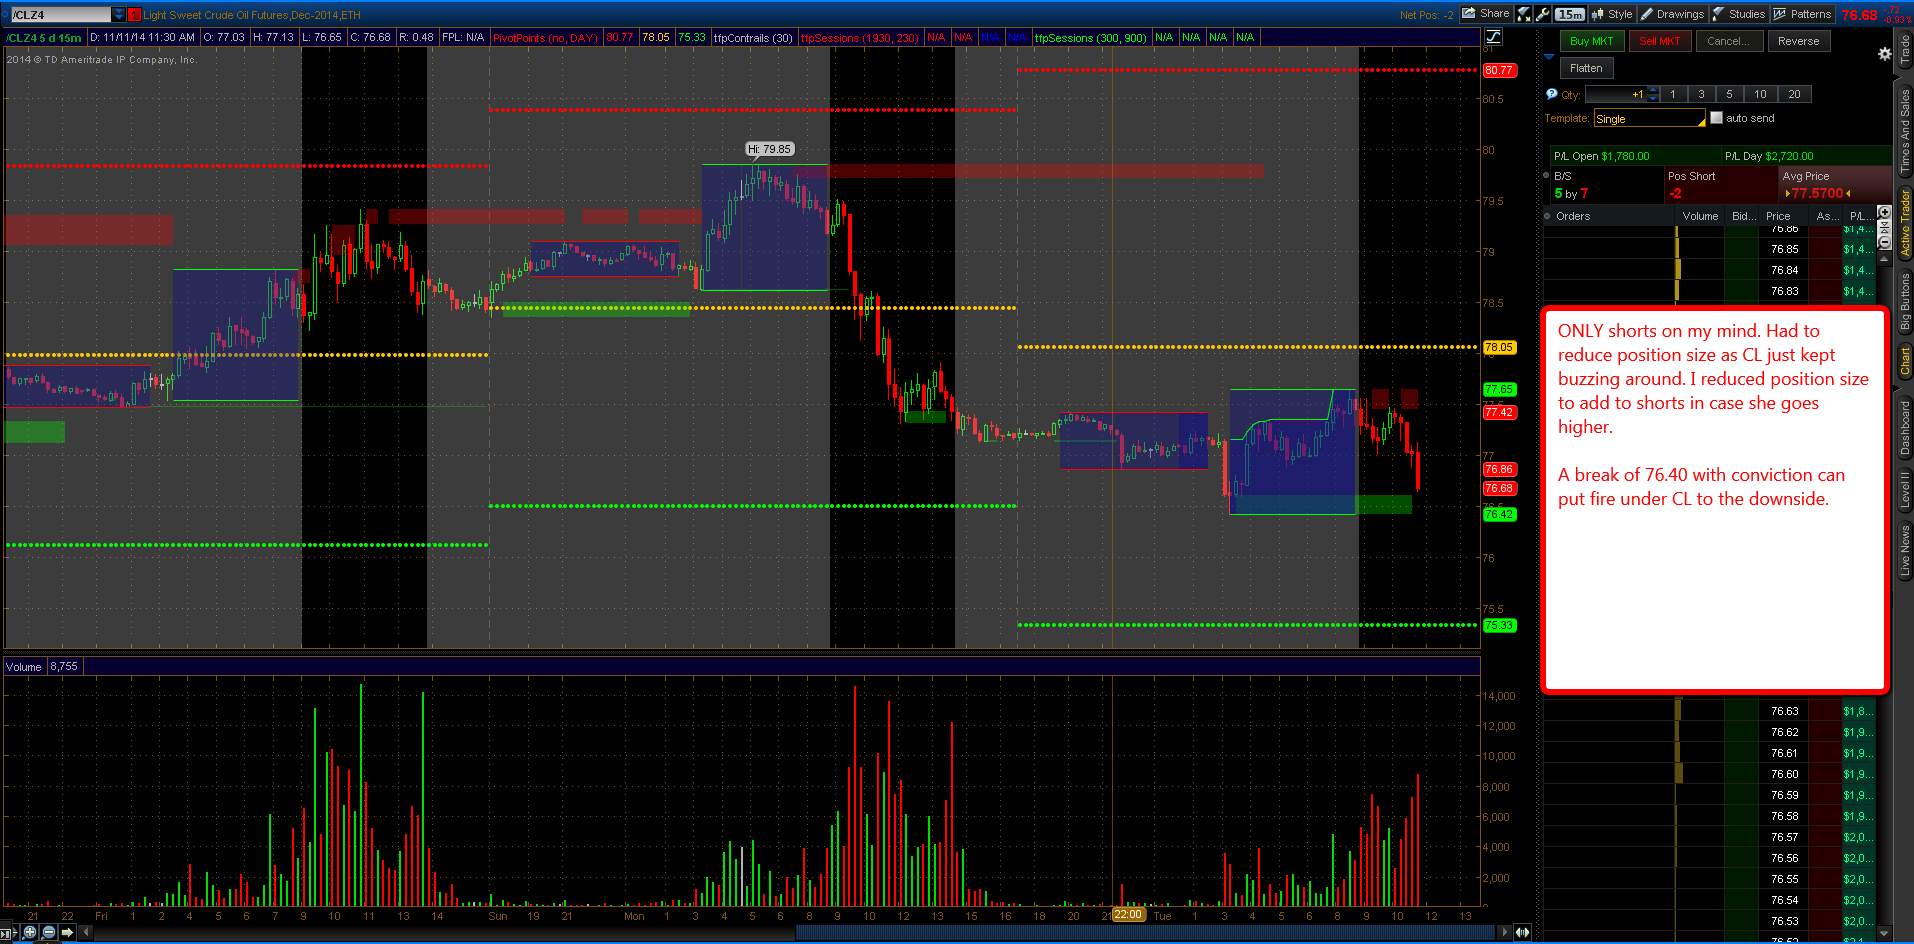1914x944 pixels.
Task: Switch to the Trade side tab
Action: pyautogui.click(x=1904, y=50)
